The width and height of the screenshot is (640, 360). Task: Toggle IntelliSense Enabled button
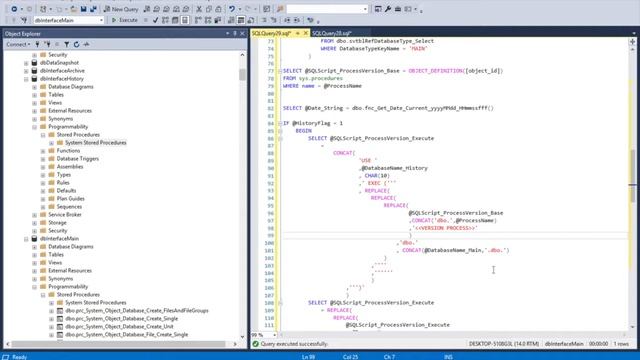tap(185, 20)
